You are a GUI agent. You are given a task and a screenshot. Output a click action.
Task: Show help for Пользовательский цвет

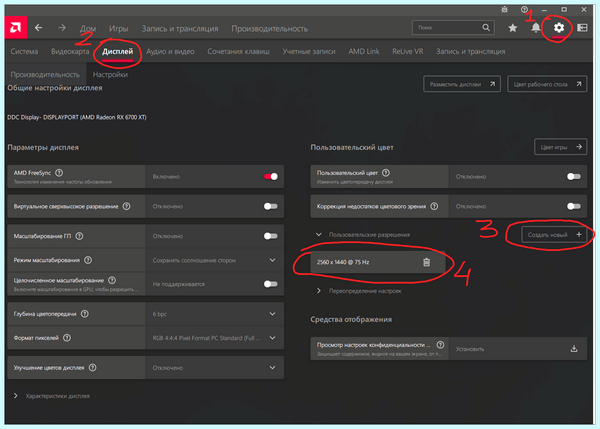tap(386, 173)
